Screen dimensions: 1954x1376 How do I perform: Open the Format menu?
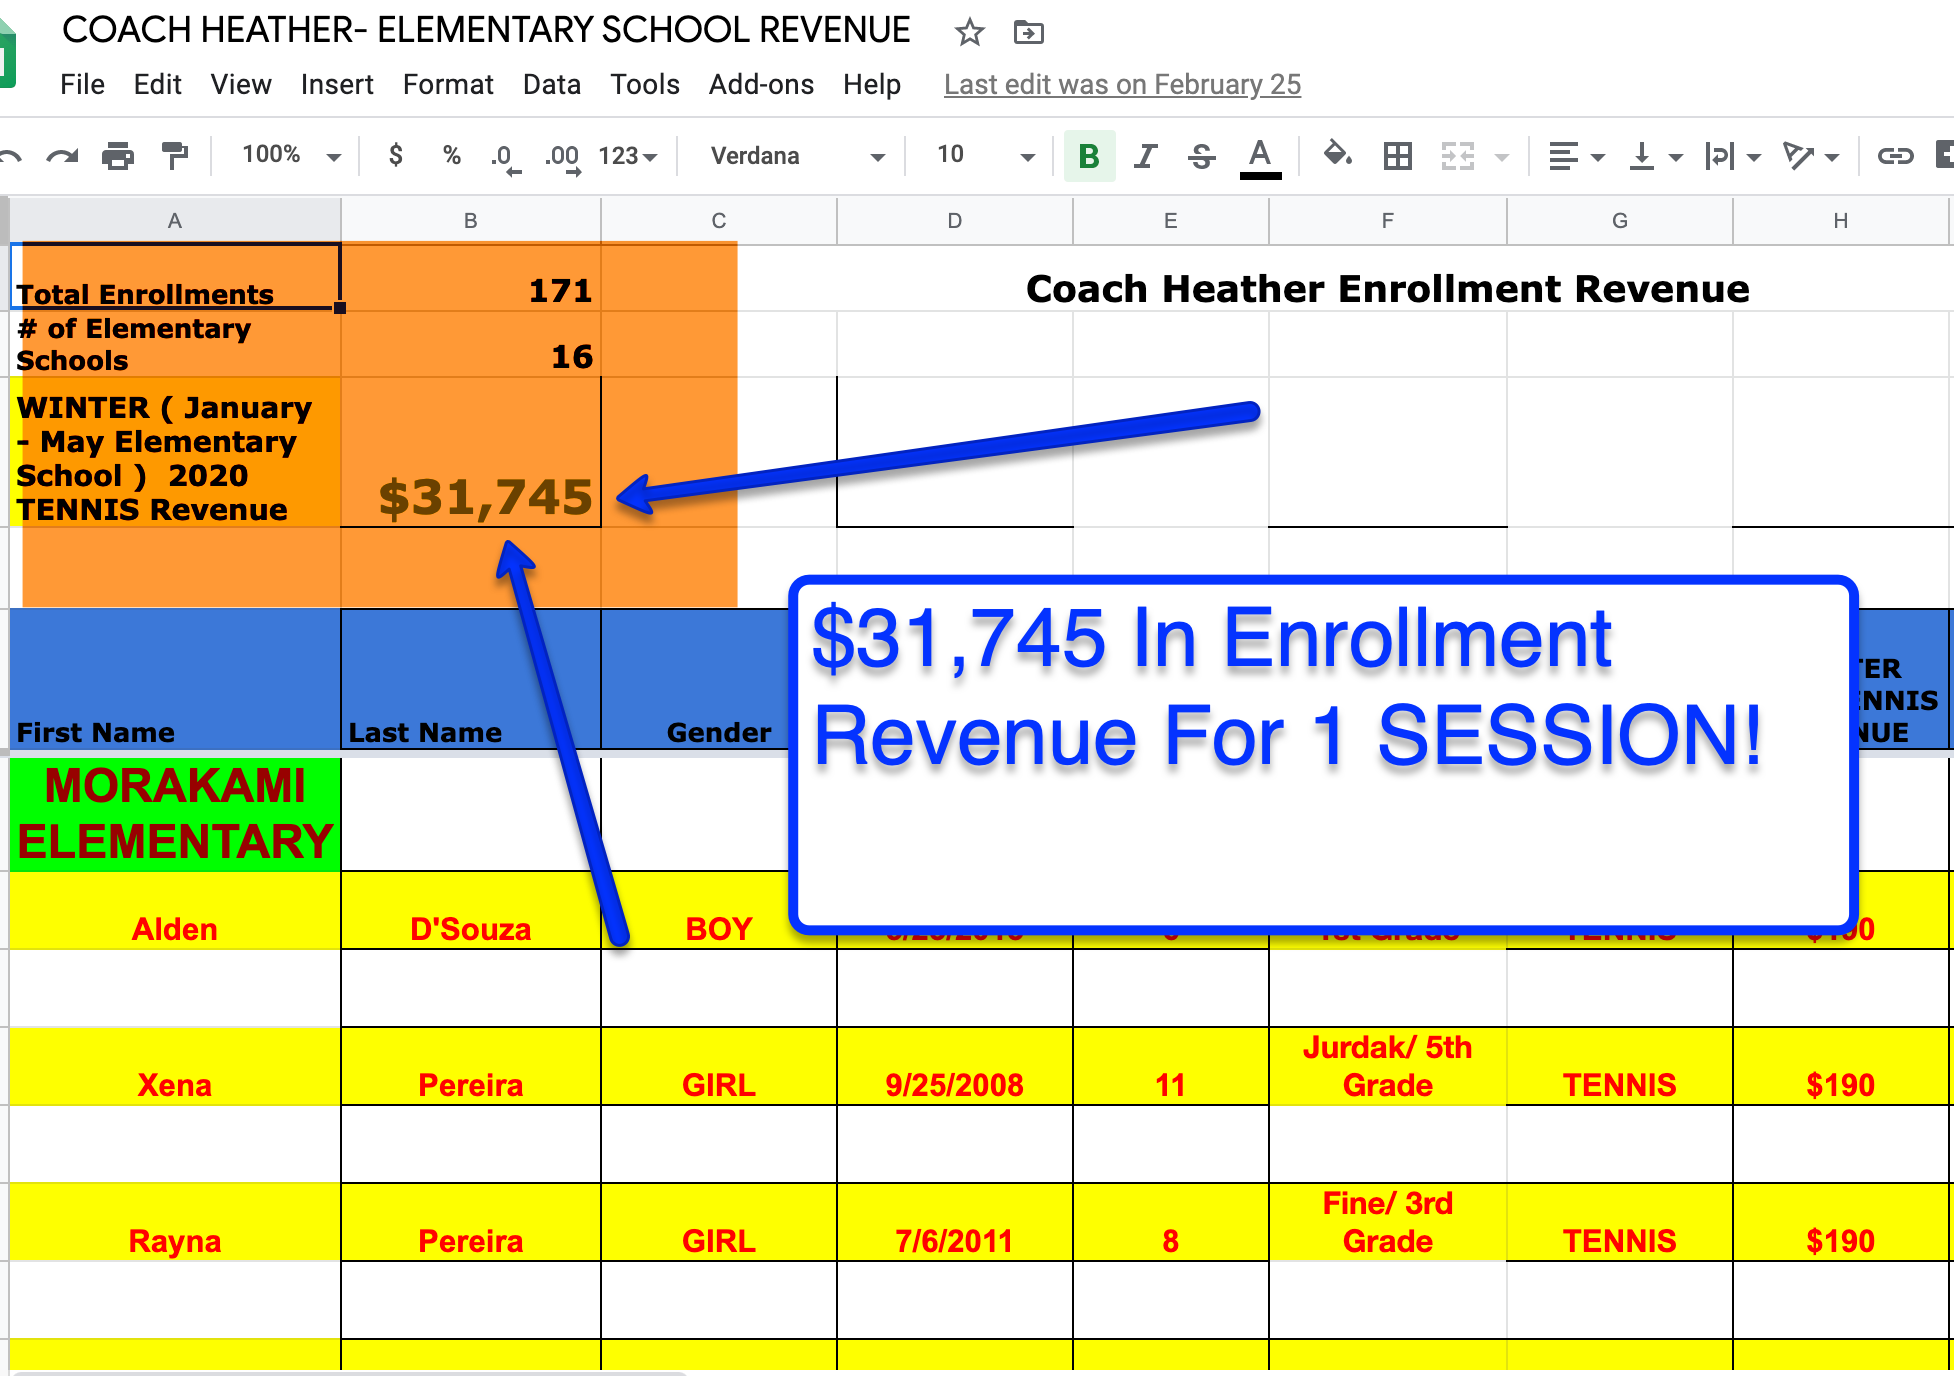click(x=448, y=85)
